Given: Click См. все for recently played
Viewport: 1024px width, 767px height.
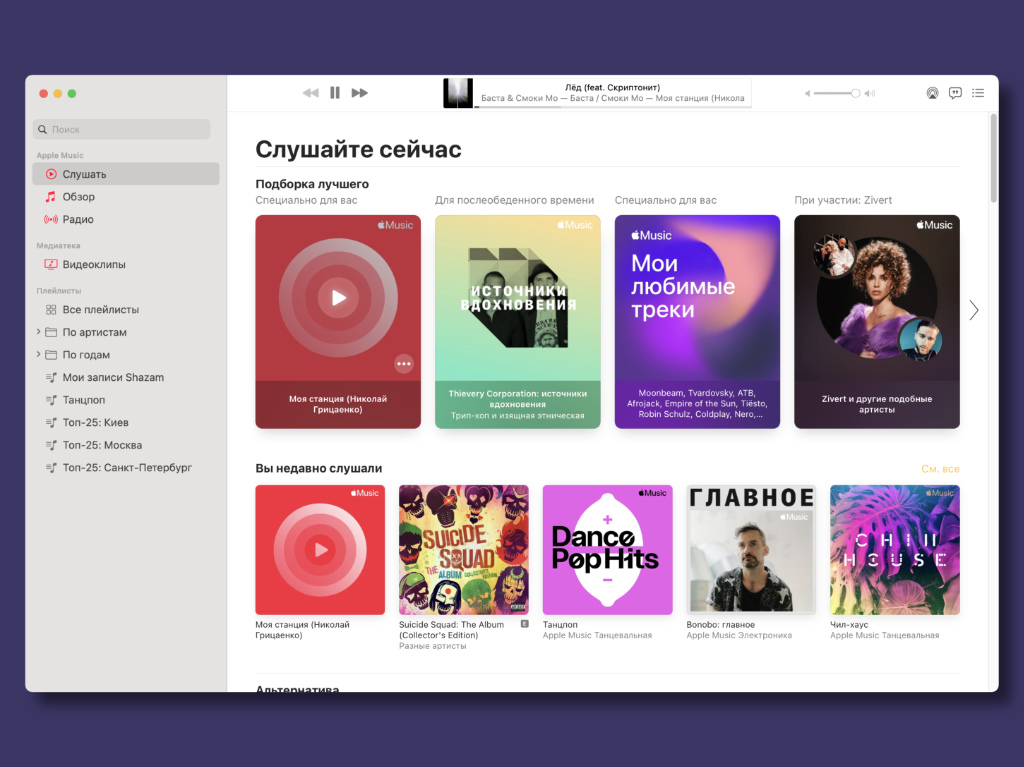Looking at the screenshot, I should pos(940,468).
